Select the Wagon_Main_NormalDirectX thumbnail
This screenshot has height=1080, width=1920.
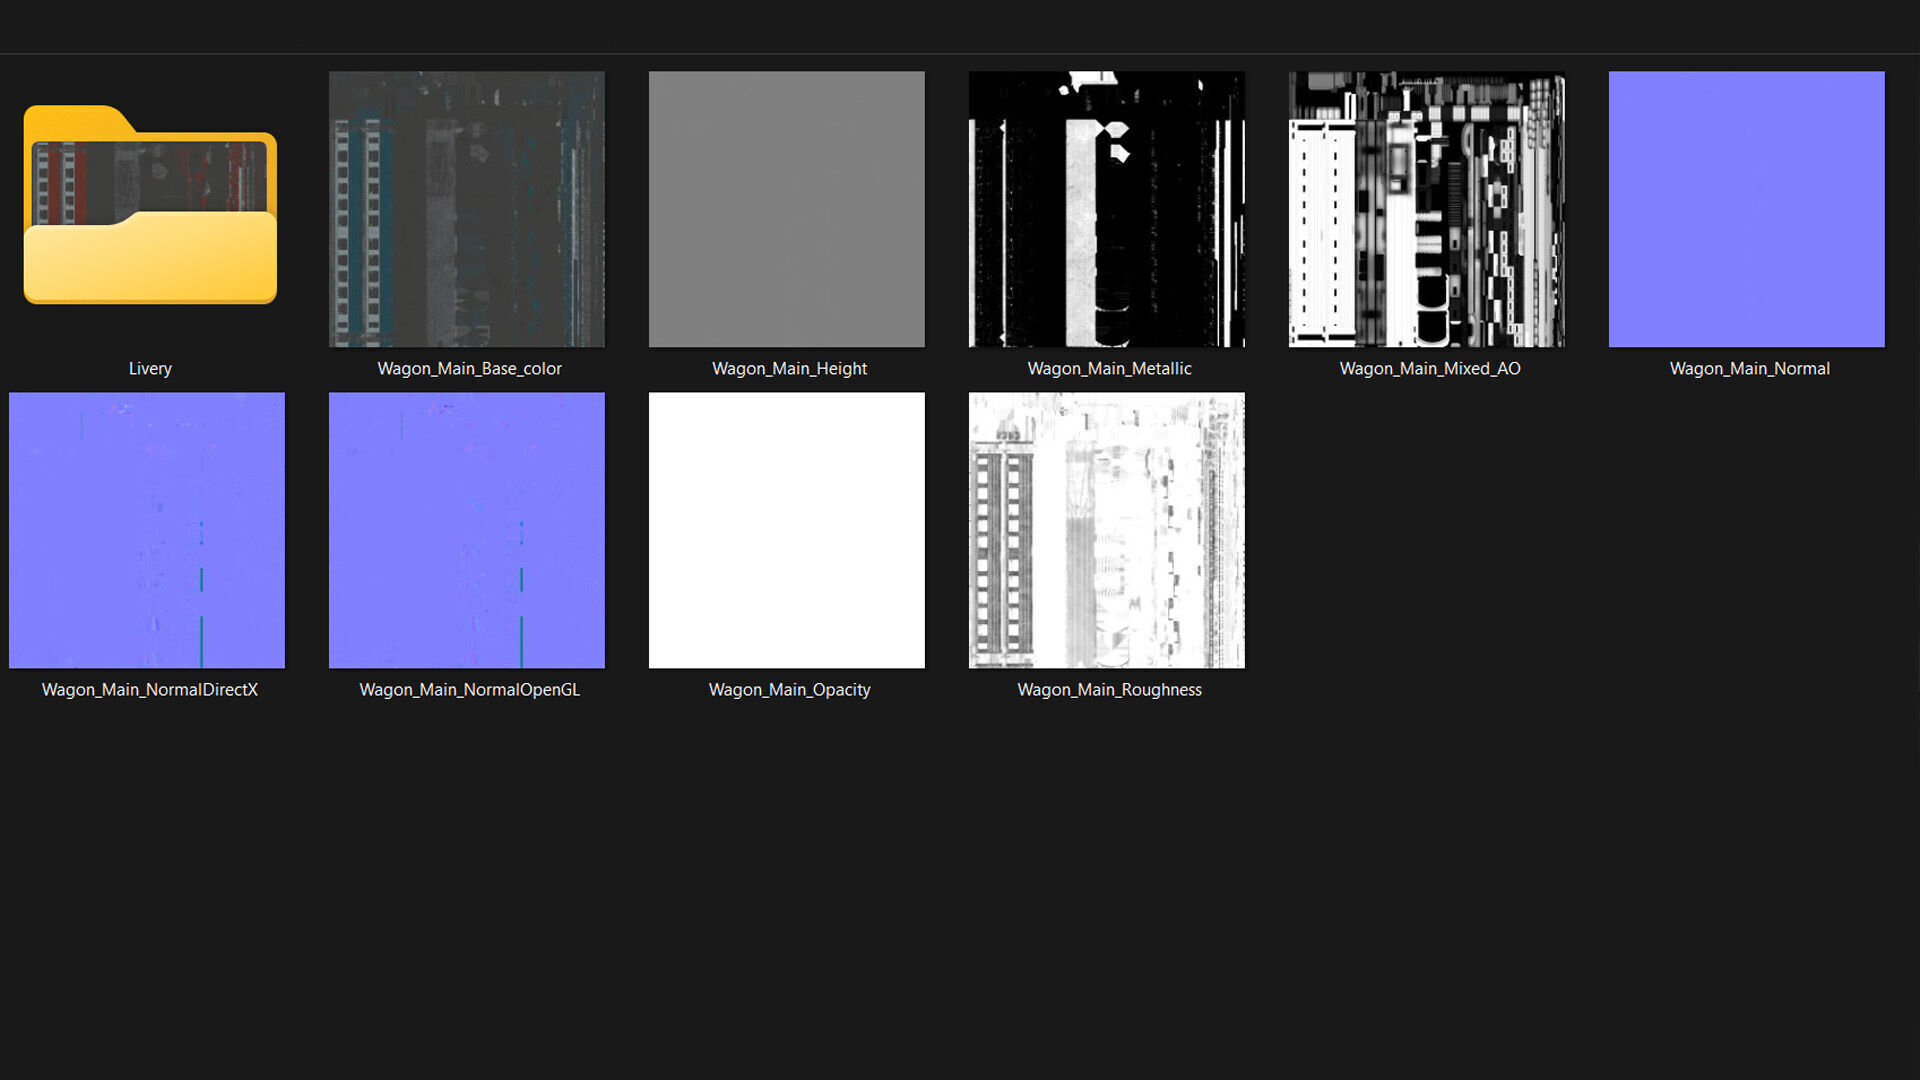[x=147, y=530]
